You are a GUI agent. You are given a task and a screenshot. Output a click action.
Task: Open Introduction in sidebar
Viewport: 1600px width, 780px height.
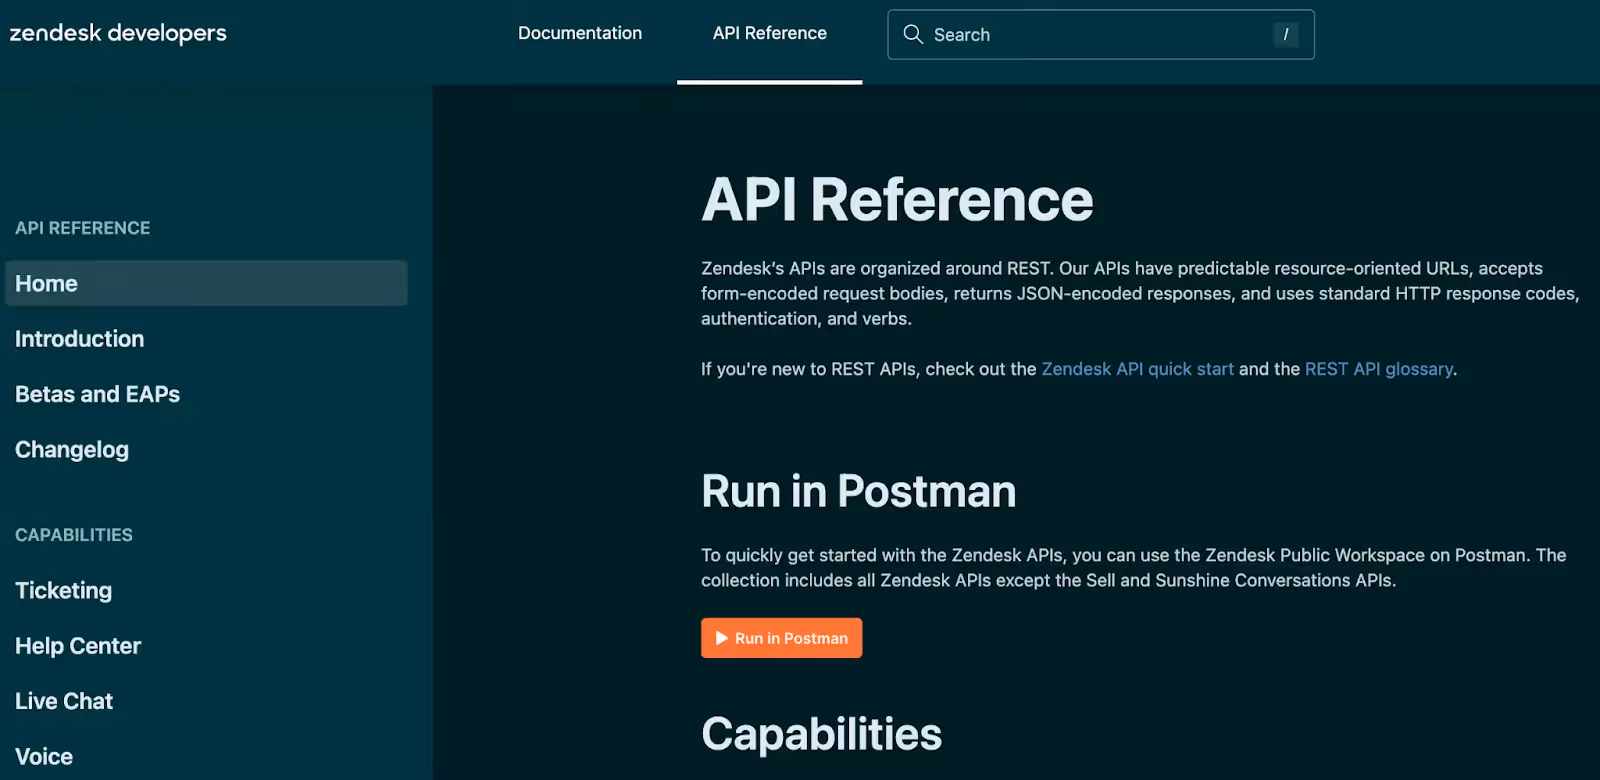coord(80,339)
